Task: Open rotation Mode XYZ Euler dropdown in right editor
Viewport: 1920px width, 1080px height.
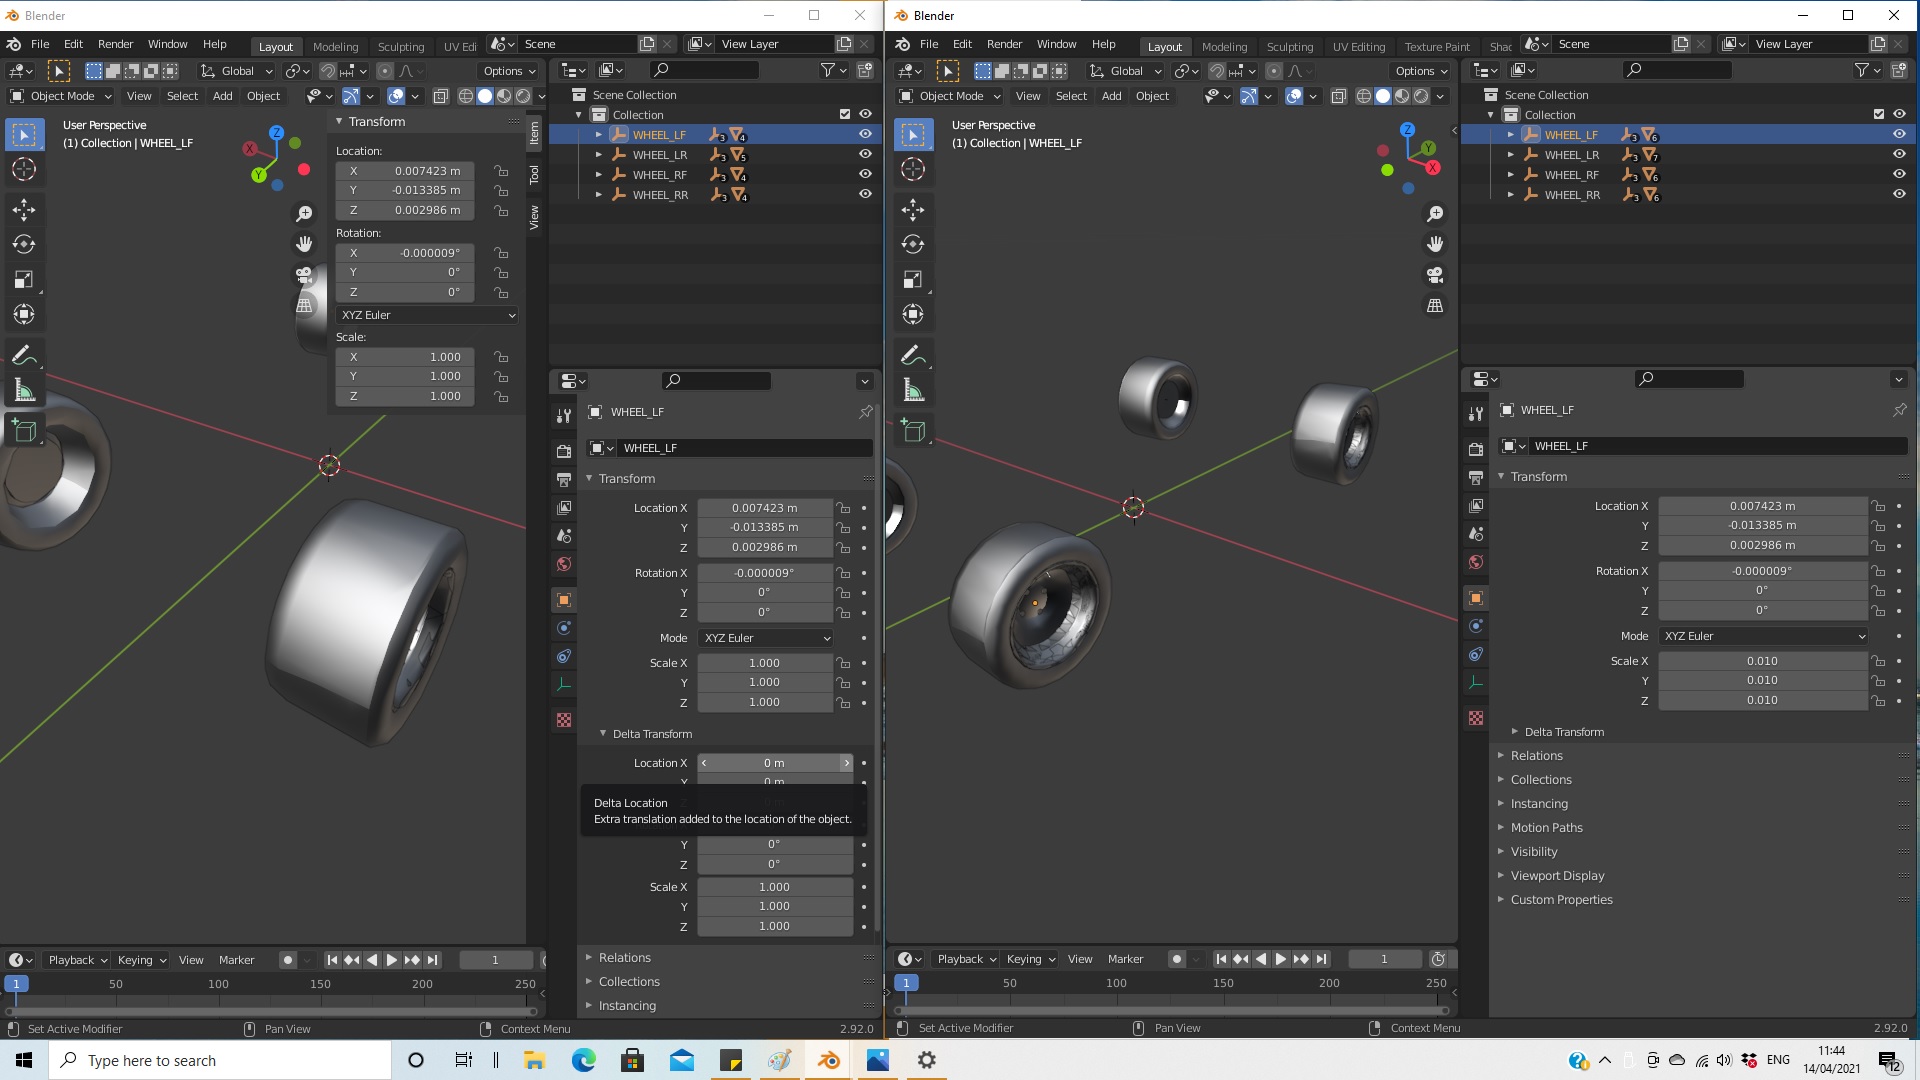Action: point(1763,636)
